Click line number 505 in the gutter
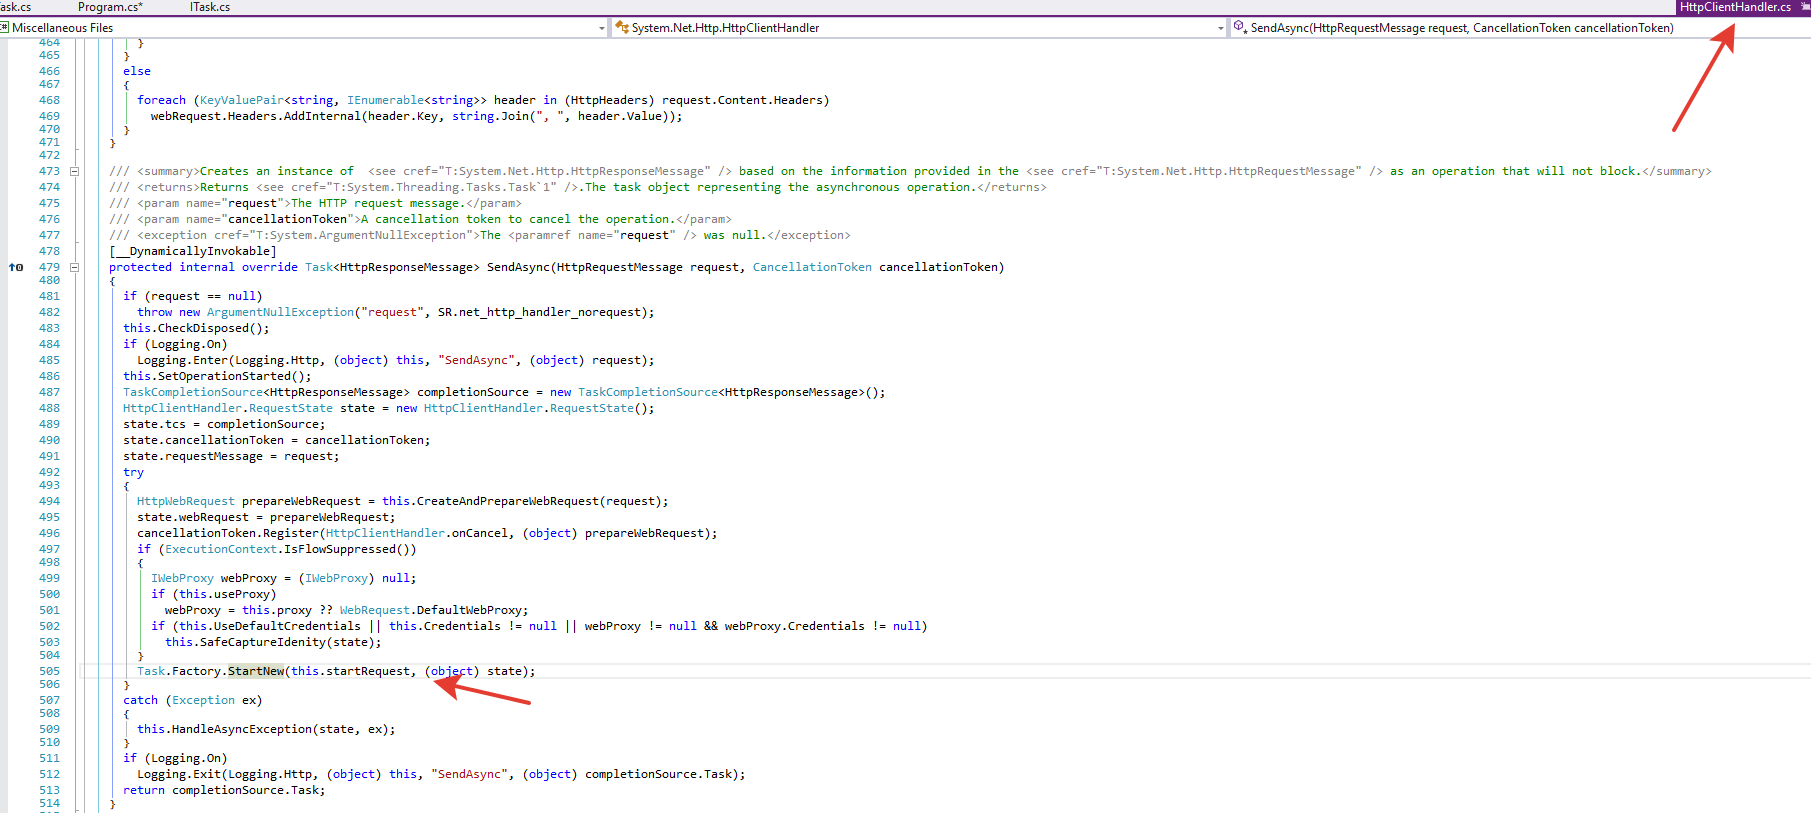 [x=50, y=671]
